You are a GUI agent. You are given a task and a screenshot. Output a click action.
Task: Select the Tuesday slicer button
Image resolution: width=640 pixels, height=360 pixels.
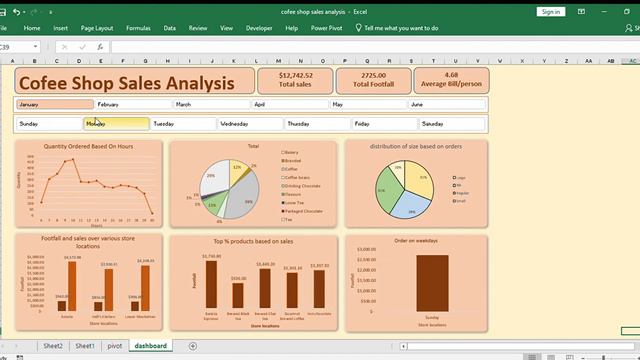tap(183, 124)
